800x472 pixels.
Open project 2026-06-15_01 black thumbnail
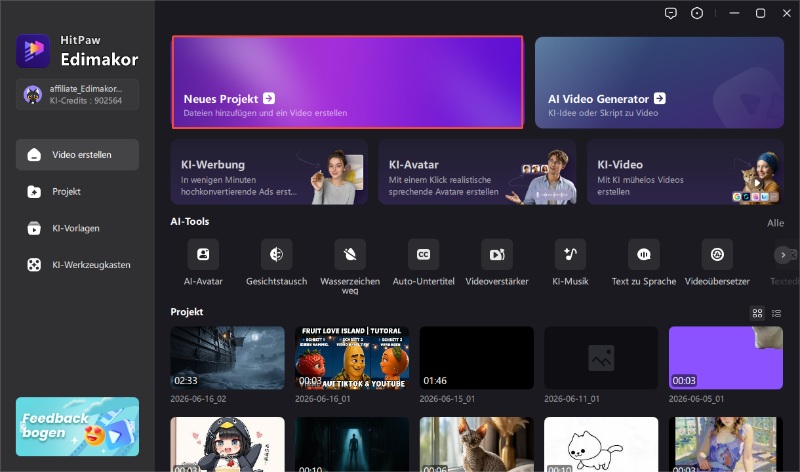coord(477,358)
